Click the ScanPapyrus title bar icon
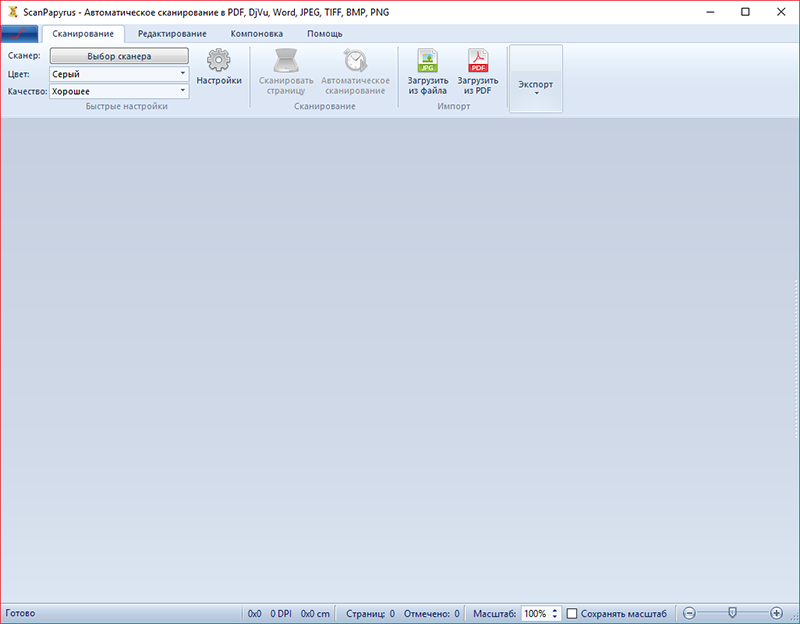This screenshot has height=624, width=800. (x=13, y=12)
